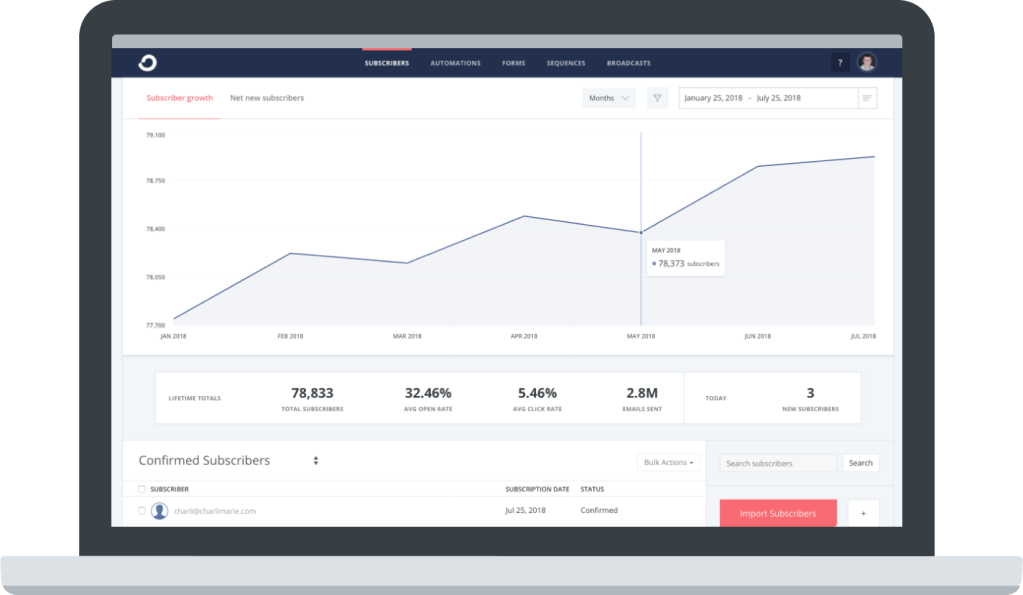Open the help question mark icon
The width and height of the screenshot is (1023, 595).
840,63
